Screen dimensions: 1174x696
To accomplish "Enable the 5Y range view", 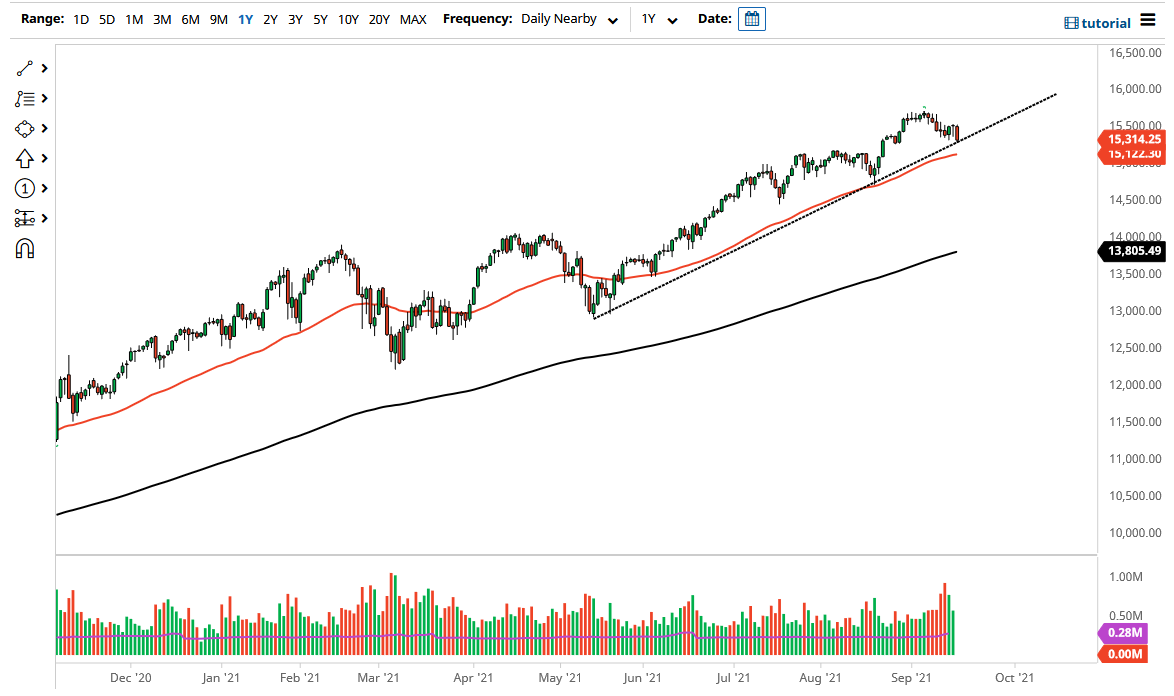I will tap(320, 18).
